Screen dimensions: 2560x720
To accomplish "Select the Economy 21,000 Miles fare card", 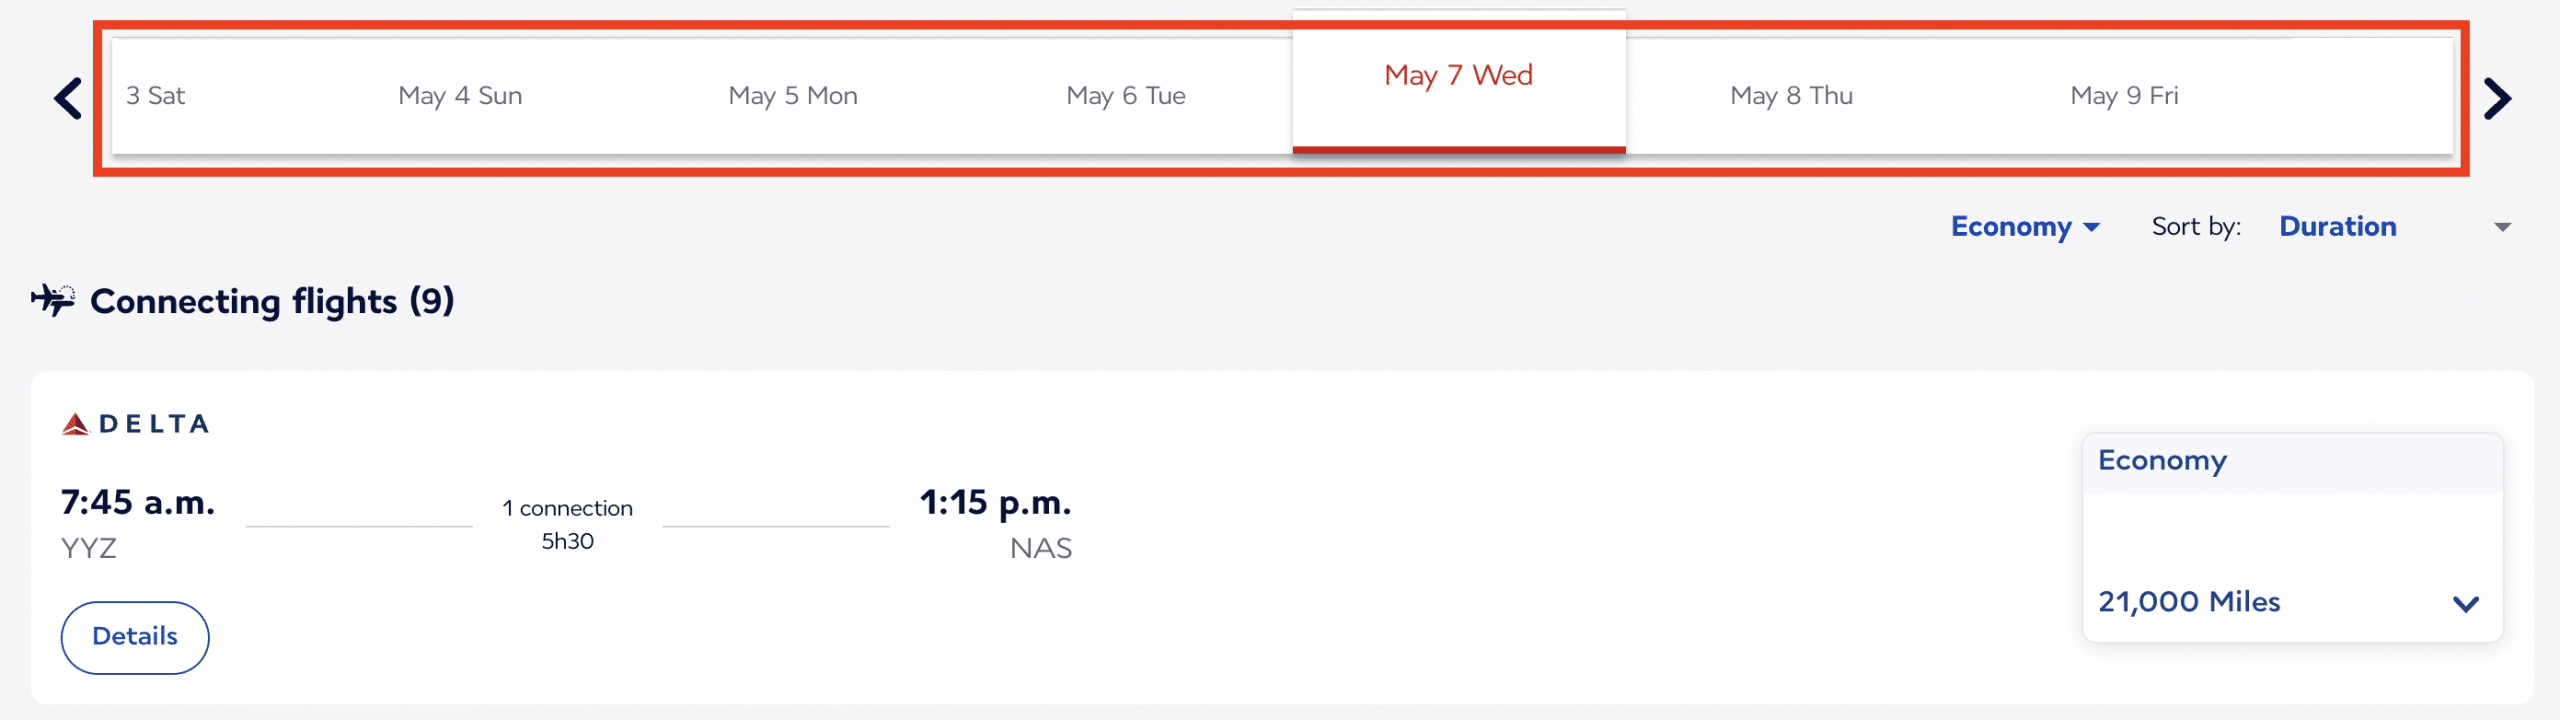I will pyautogui.click(x=2291, y=538).
